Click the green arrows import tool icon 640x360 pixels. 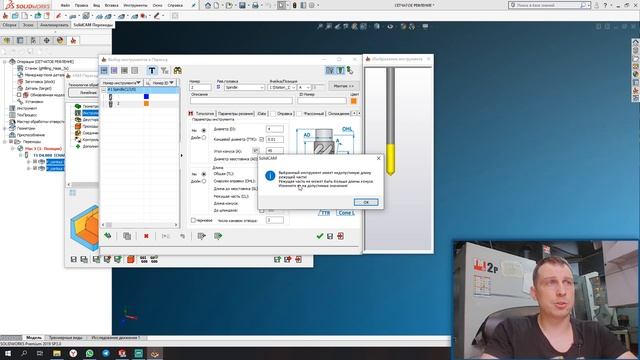(108, 236)
